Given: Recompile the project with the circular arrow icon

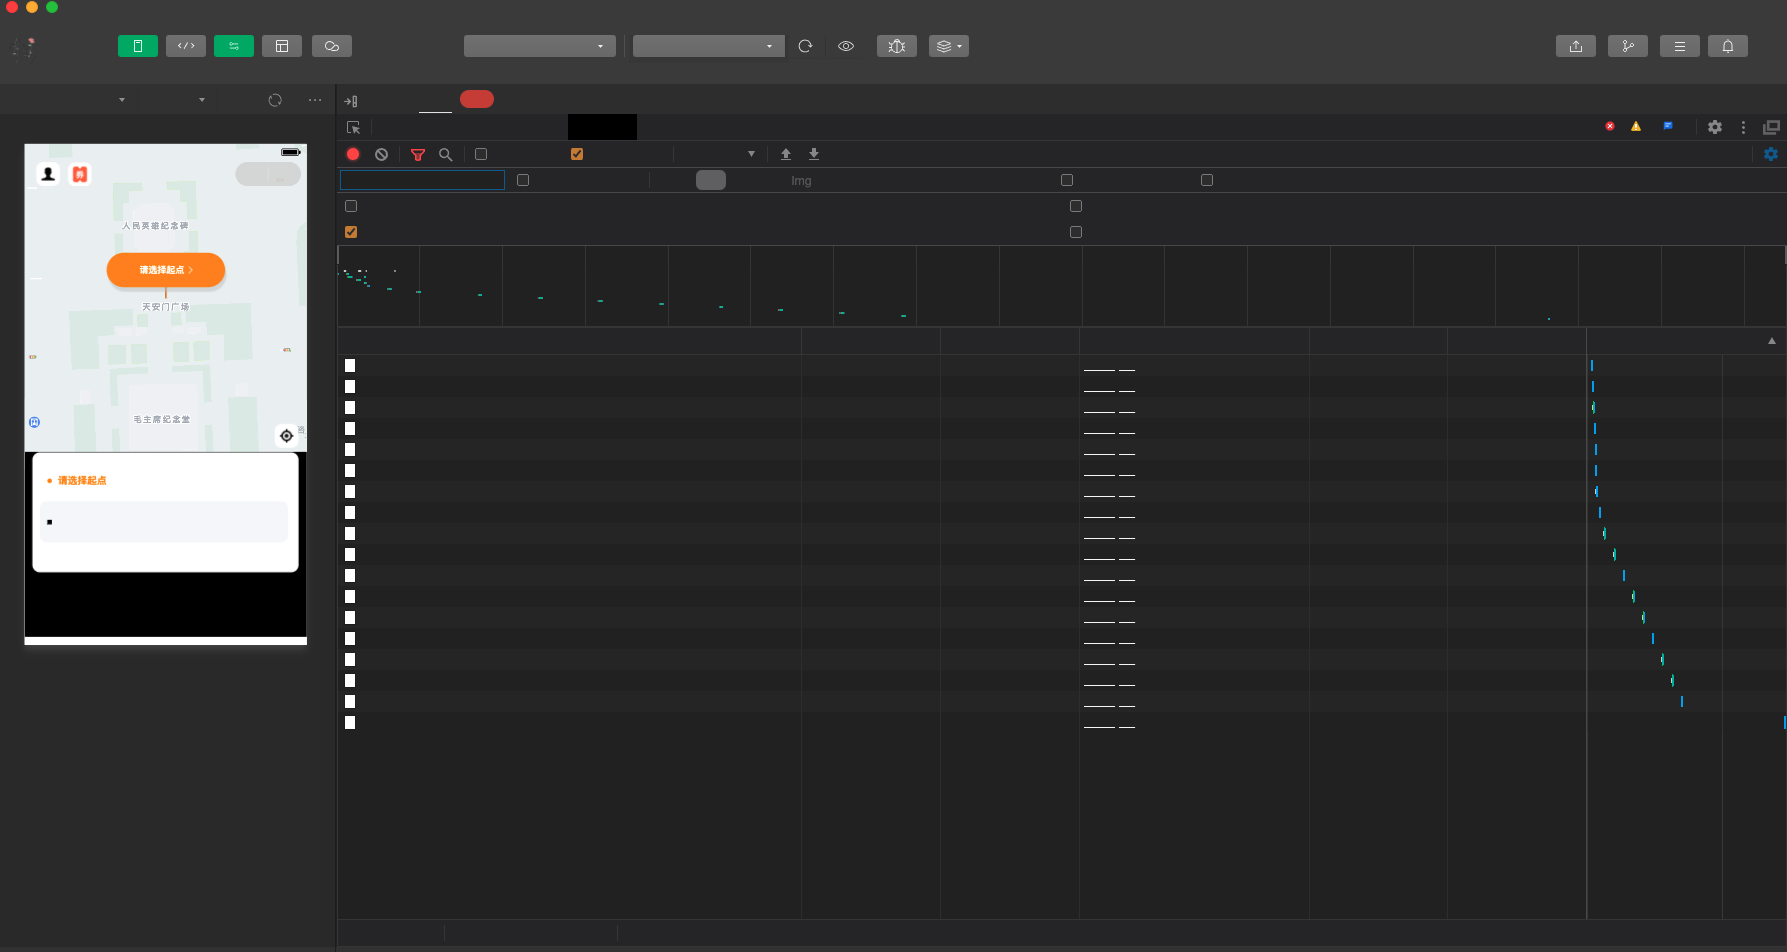Looking at the screenshot, I should coord(805,46).
